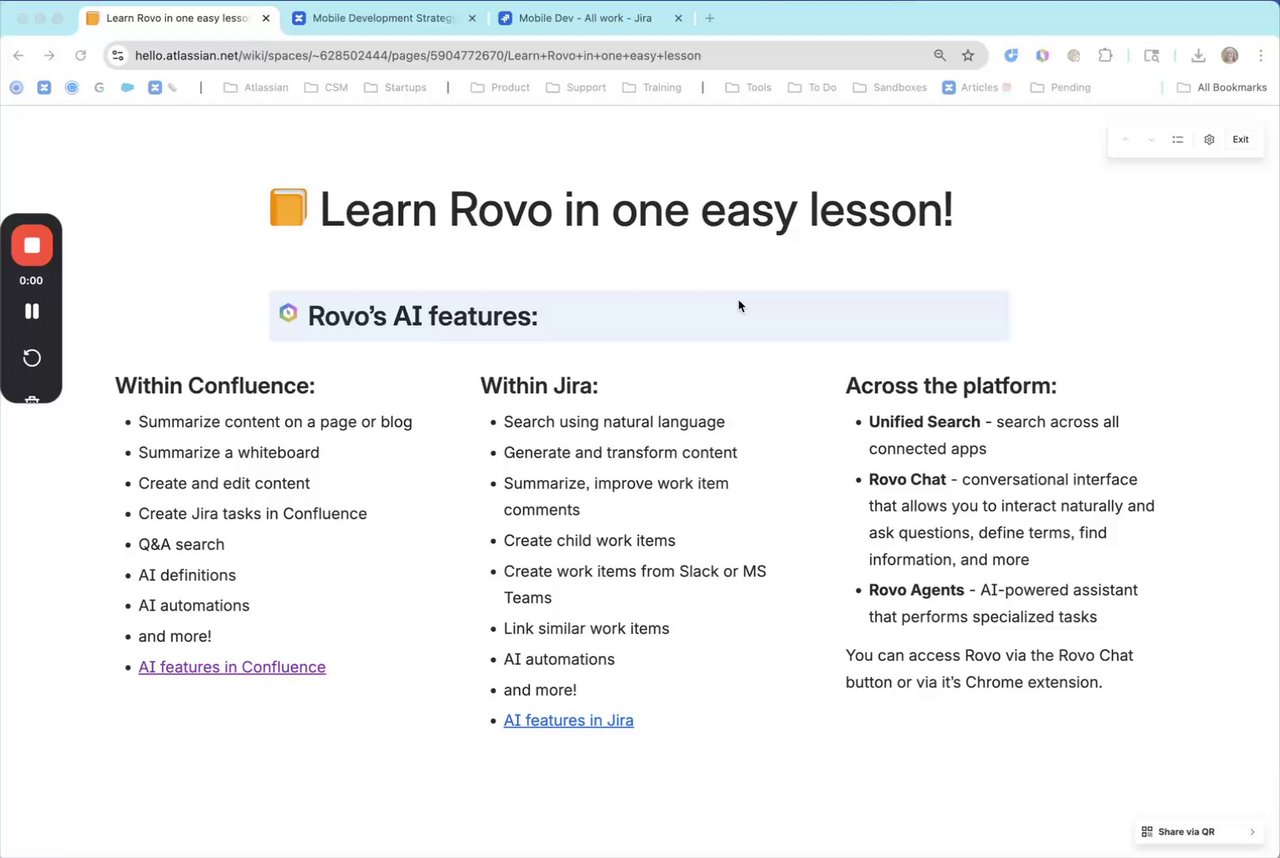
Task: Open presenter mode settings gear
Action: [x=1209, y=140]
